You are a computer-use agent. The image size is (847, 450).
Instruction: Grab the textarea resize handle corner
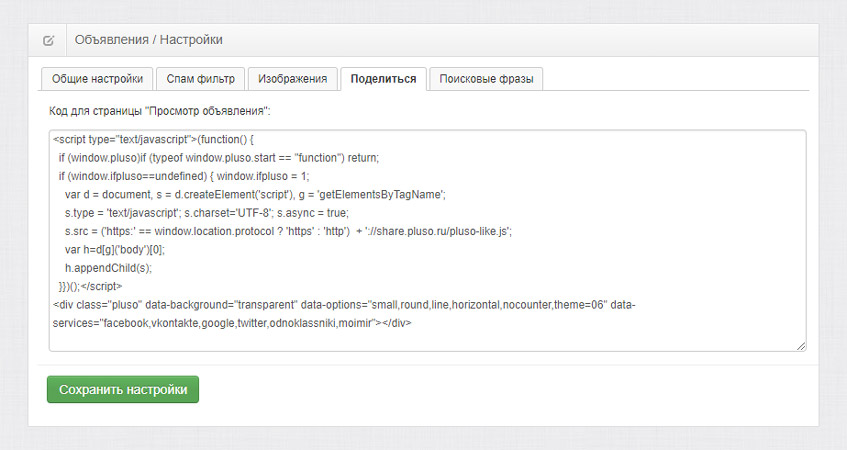801,346
